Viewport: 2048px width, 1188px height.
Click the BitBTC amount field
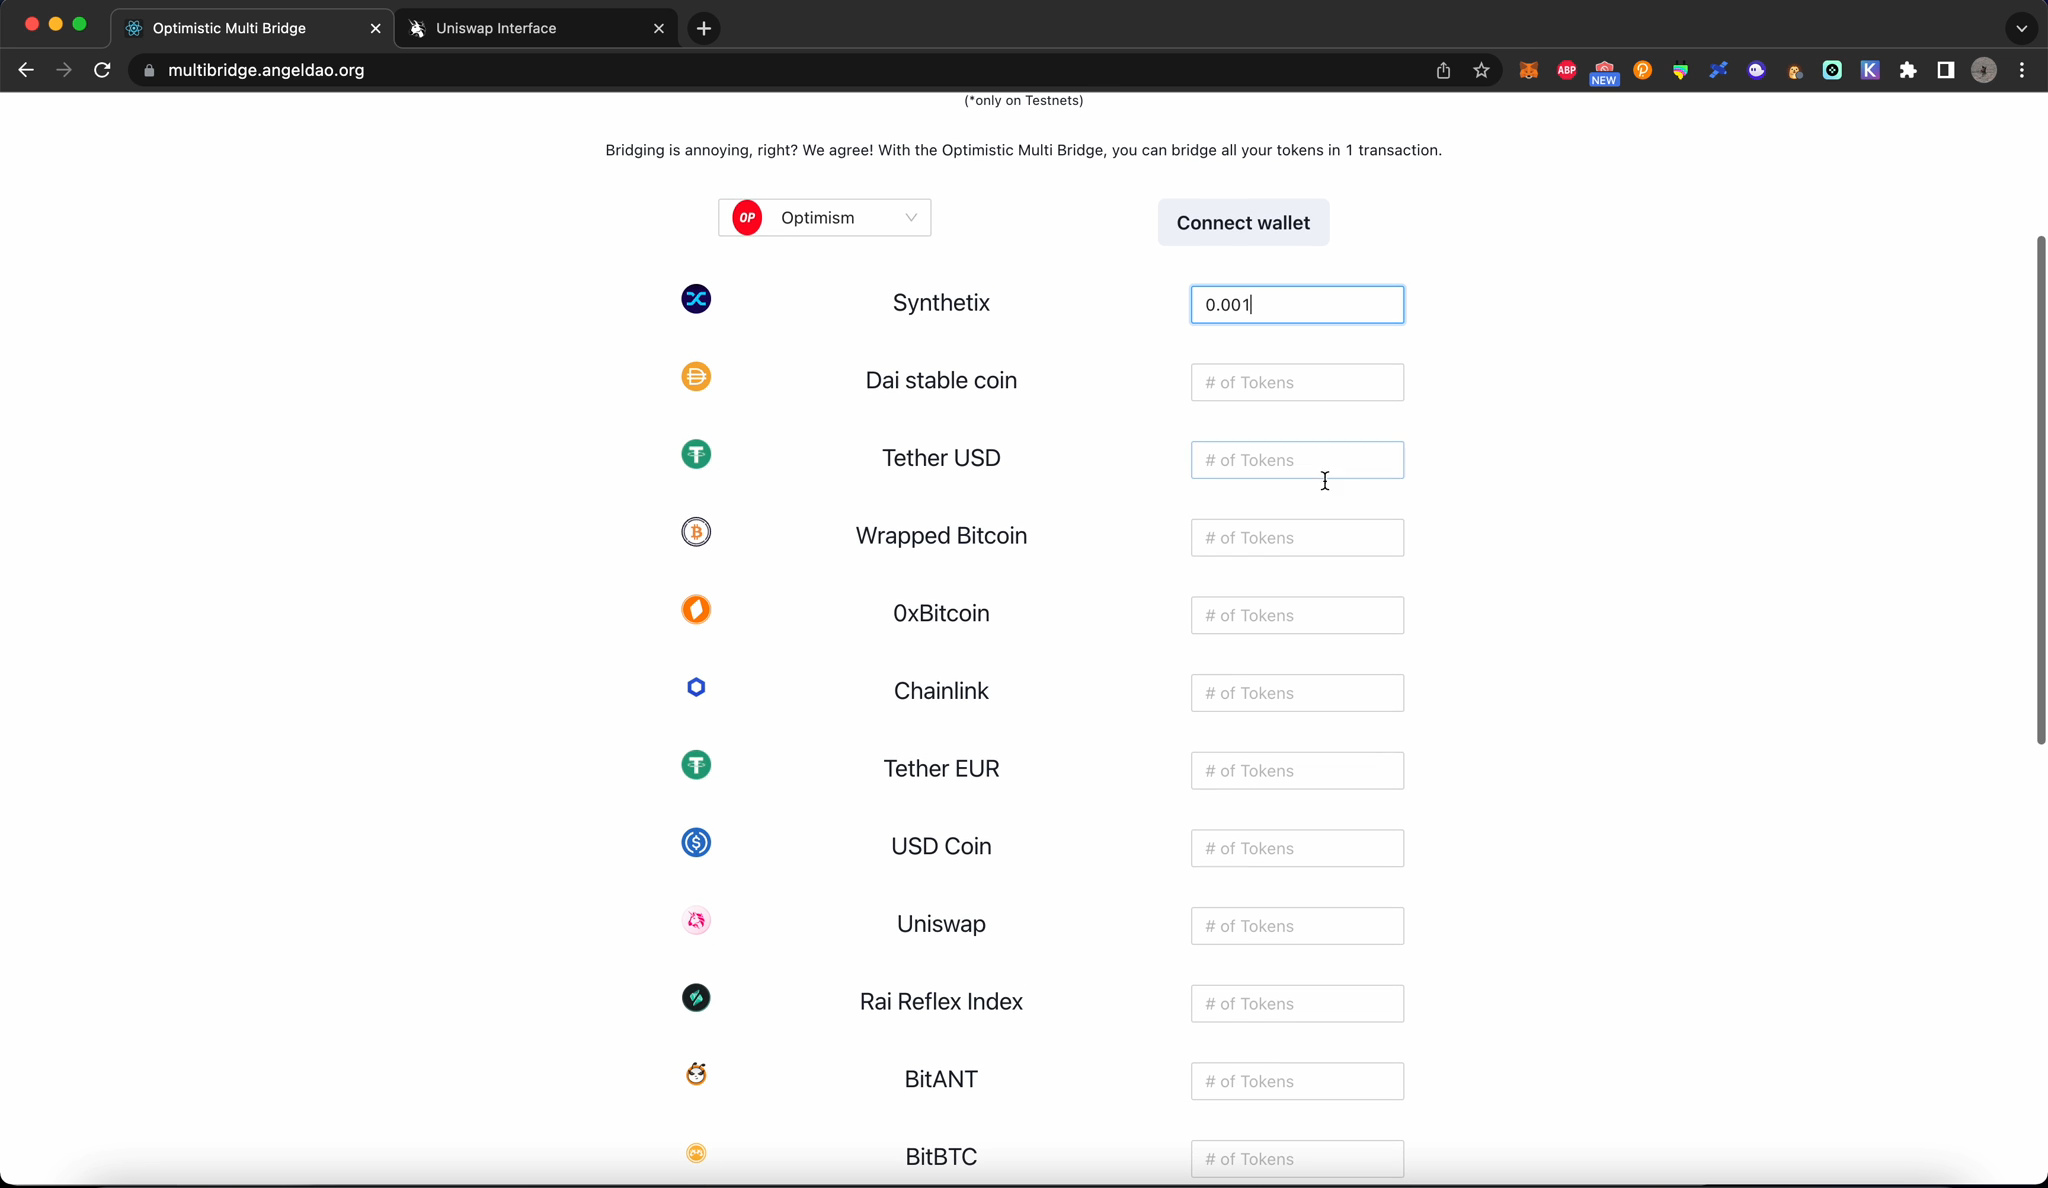tap(1297, 1159)
